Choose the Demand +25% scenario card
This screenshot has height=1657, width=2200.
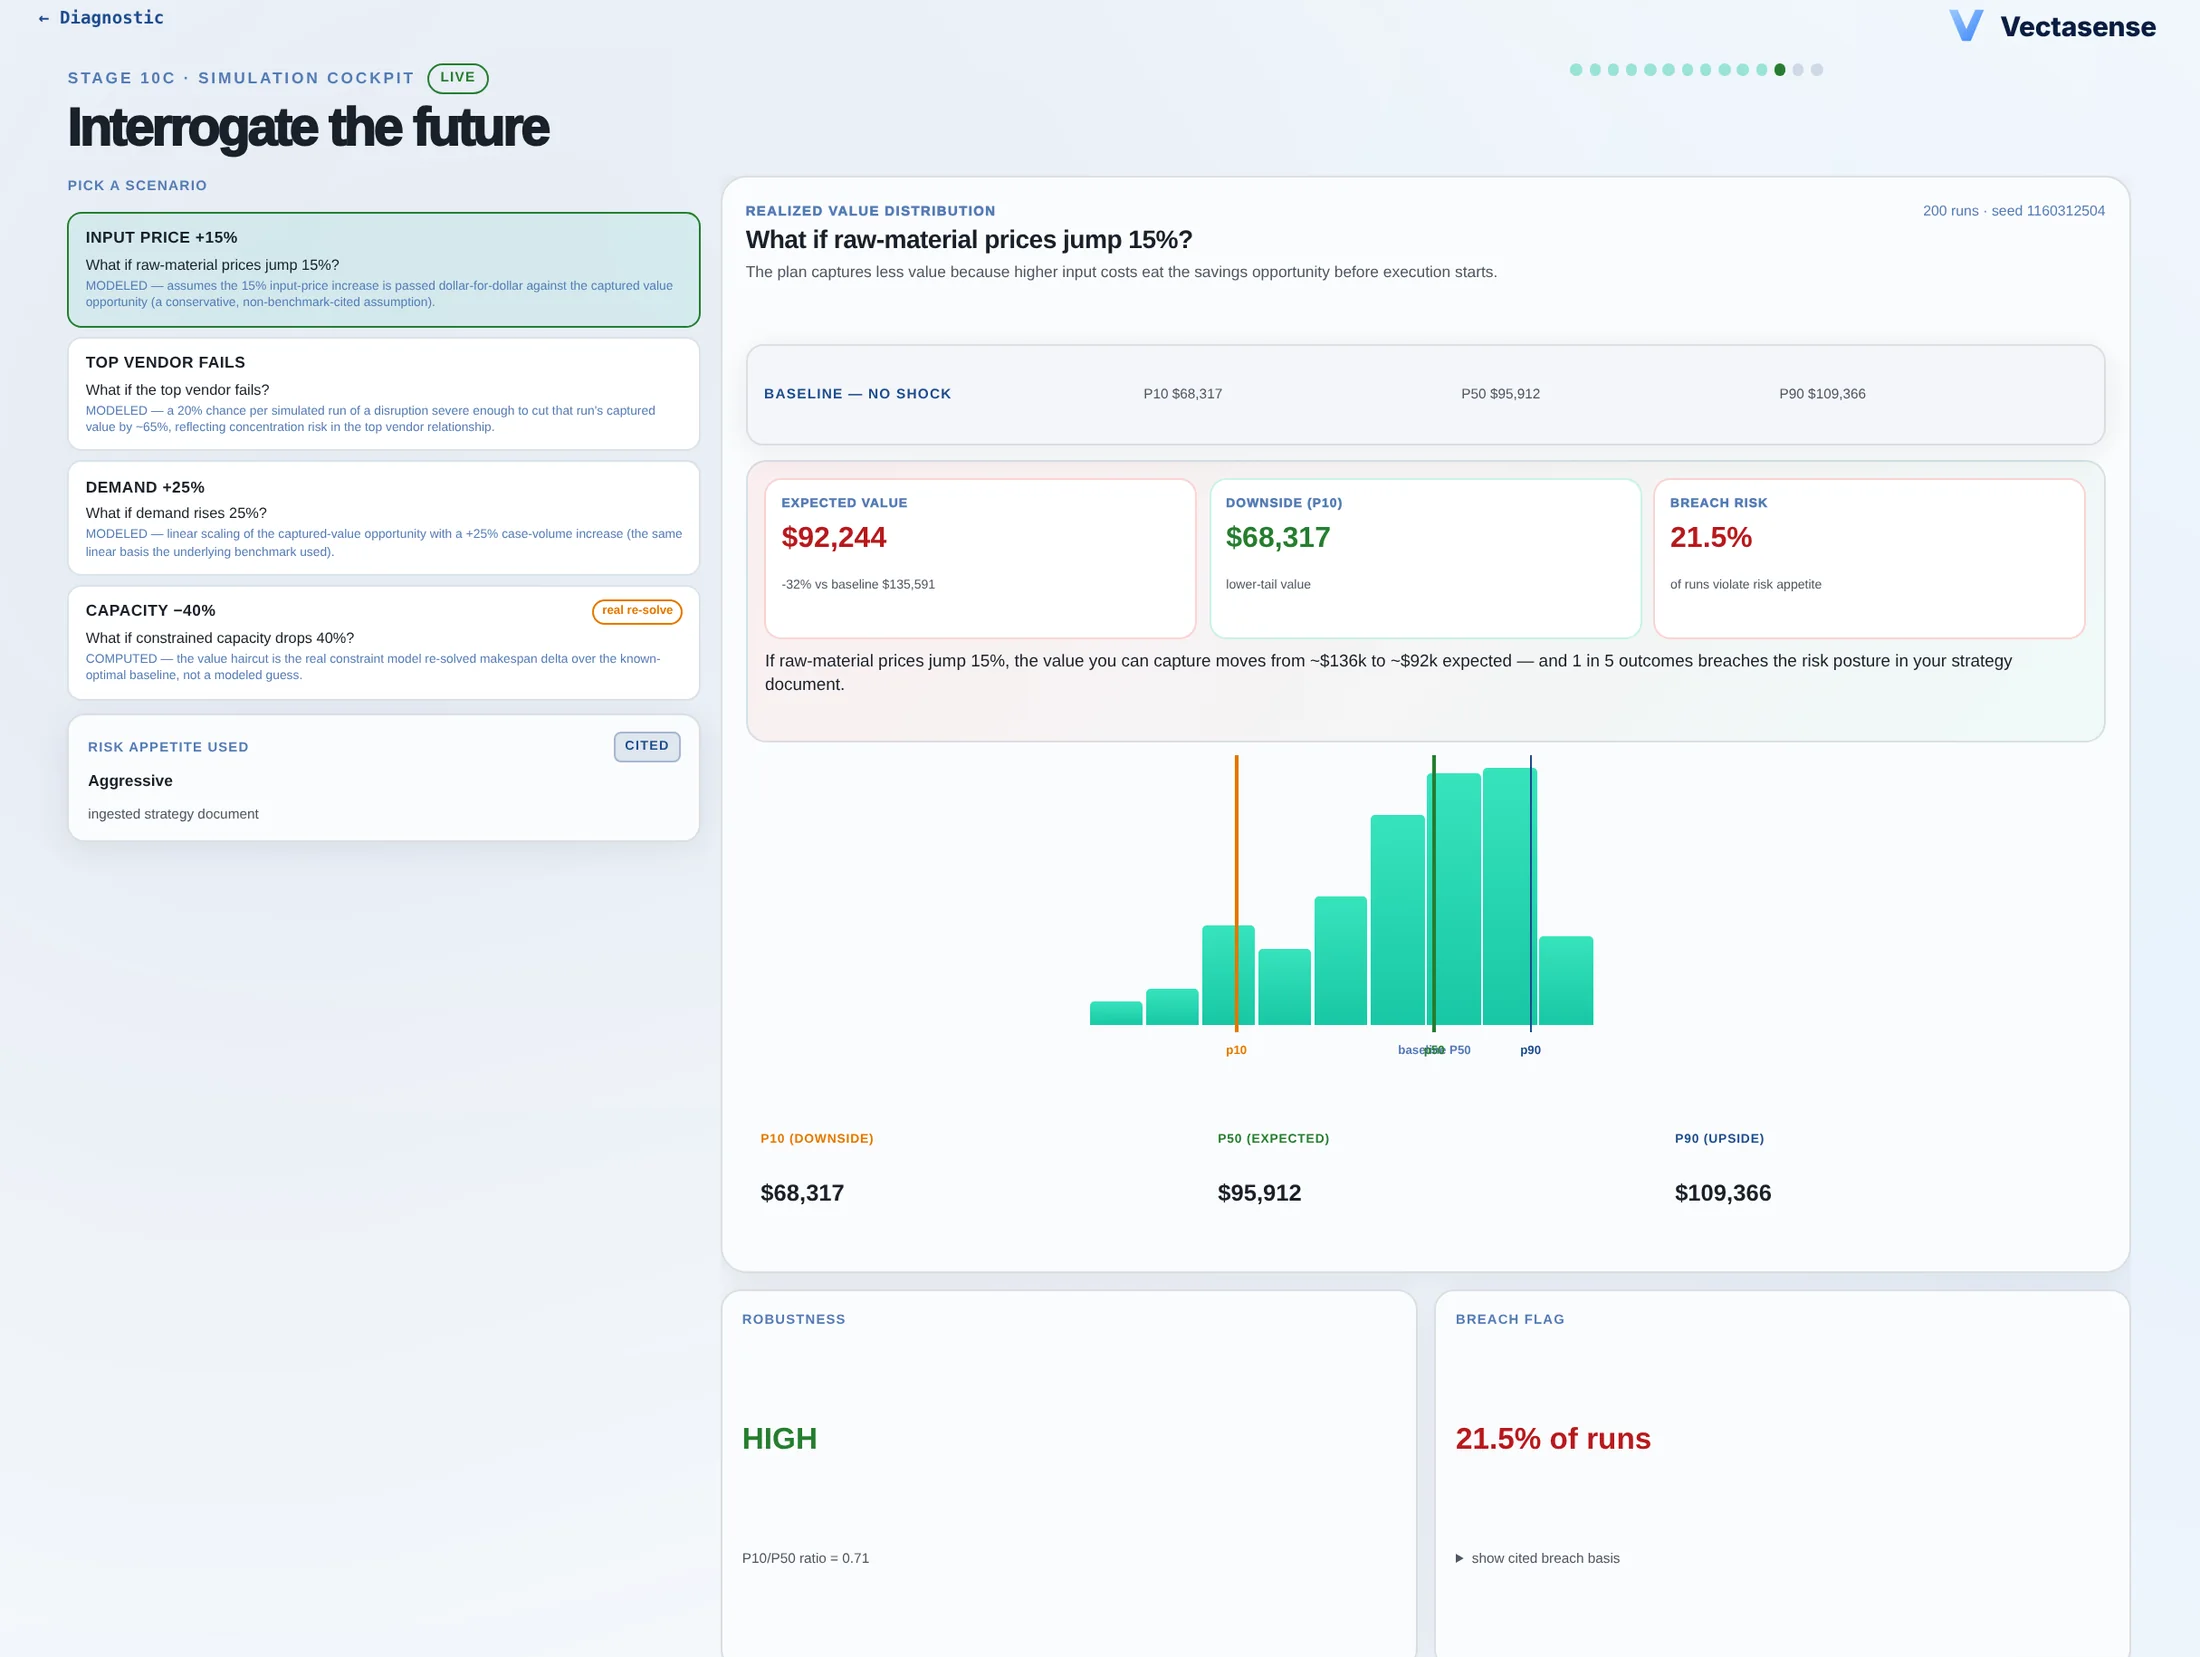point(383,518)
